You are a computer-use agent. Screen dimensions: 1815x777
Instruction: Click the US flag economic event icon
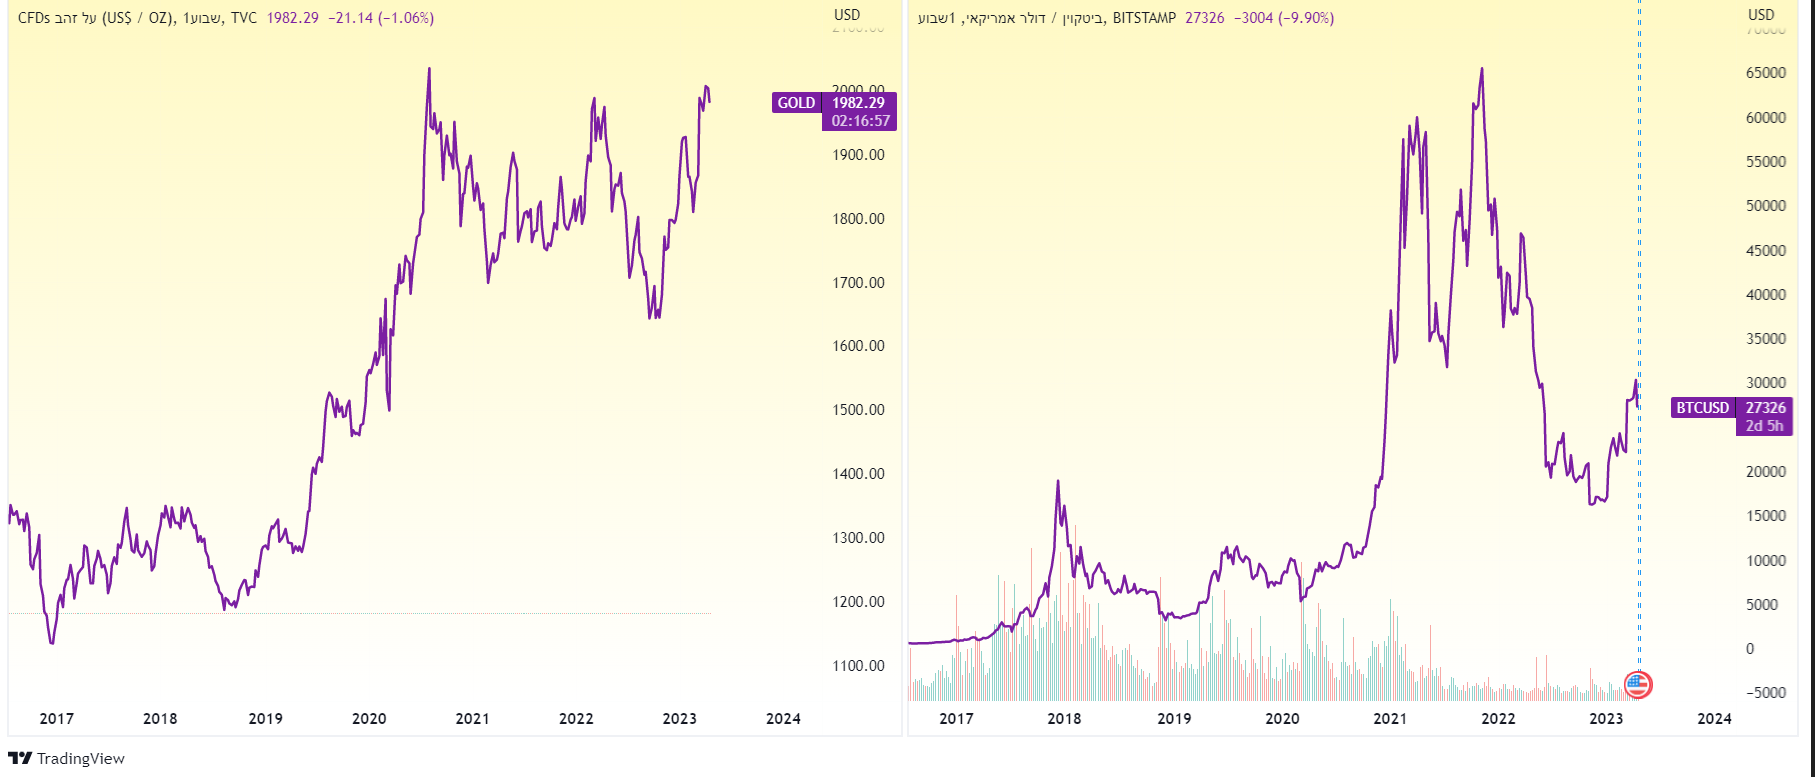1638,685
